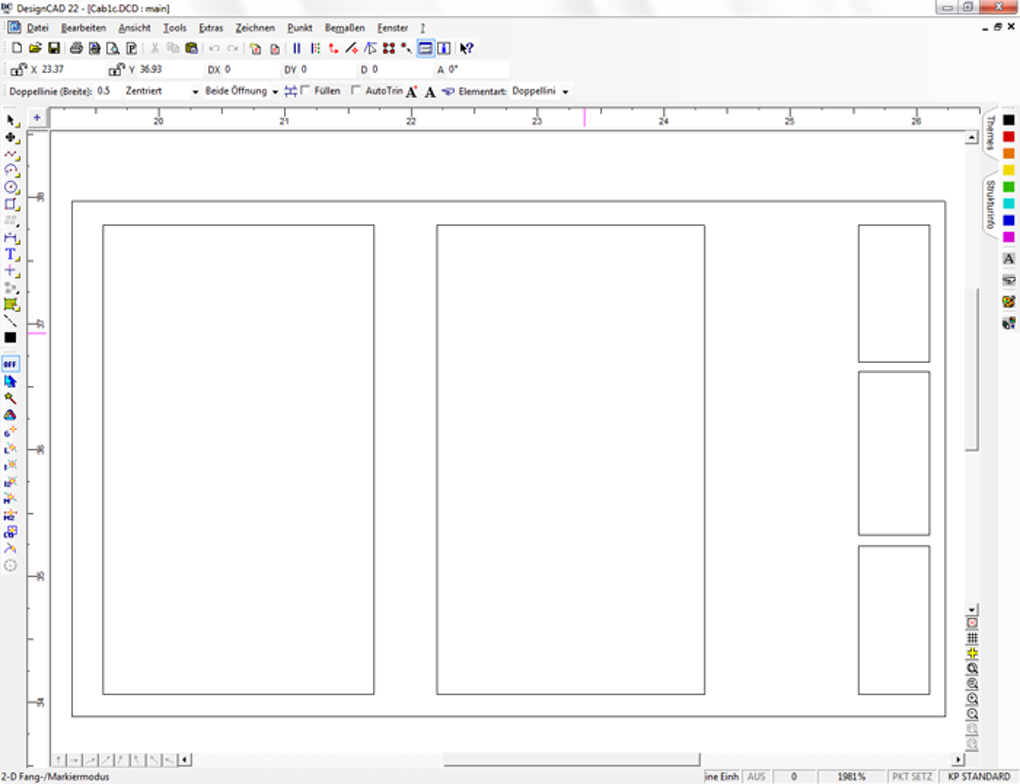Enable the Füllen checkbox
Image resolution: width=1020 pixels, height=784 pixels.
(x=303, y=88)
